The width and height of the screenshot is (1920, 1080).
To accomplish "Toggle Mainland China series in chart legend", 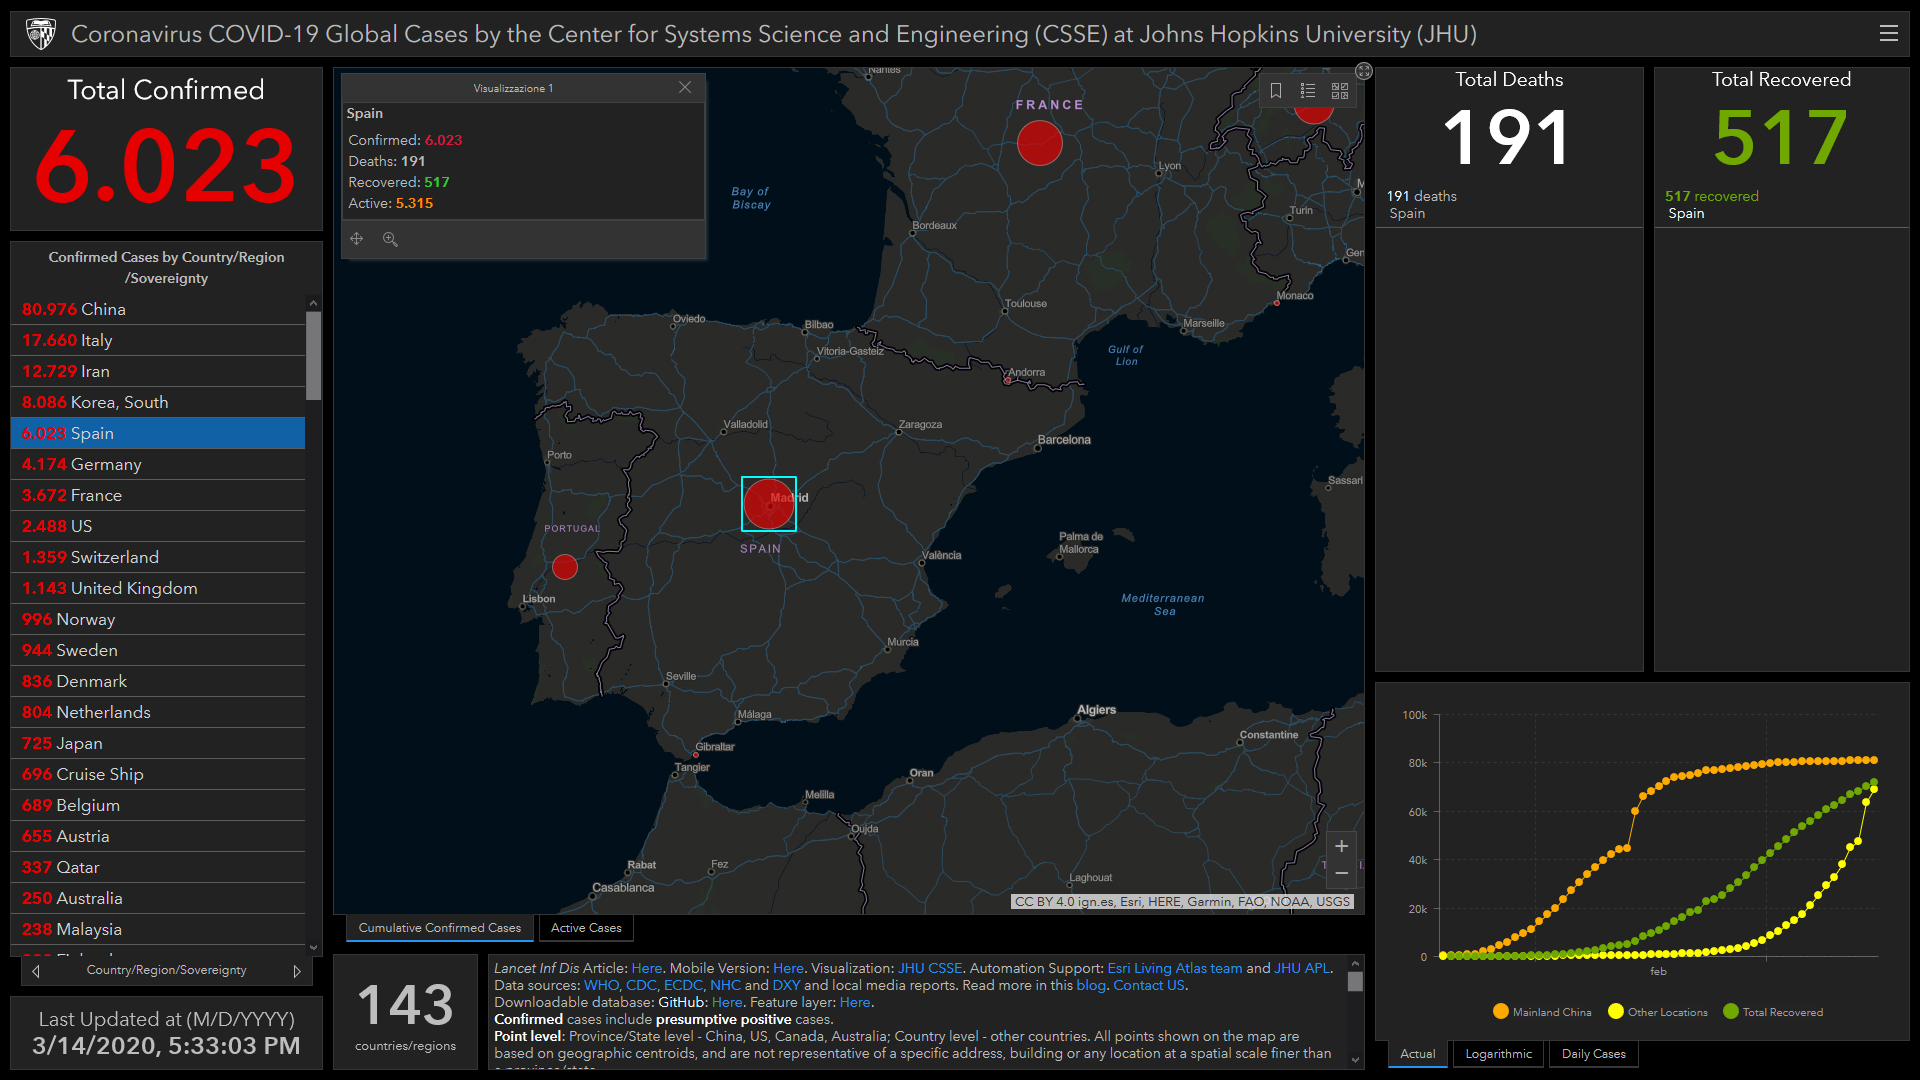I will pyautogui.click(x=1542, y=1012).
